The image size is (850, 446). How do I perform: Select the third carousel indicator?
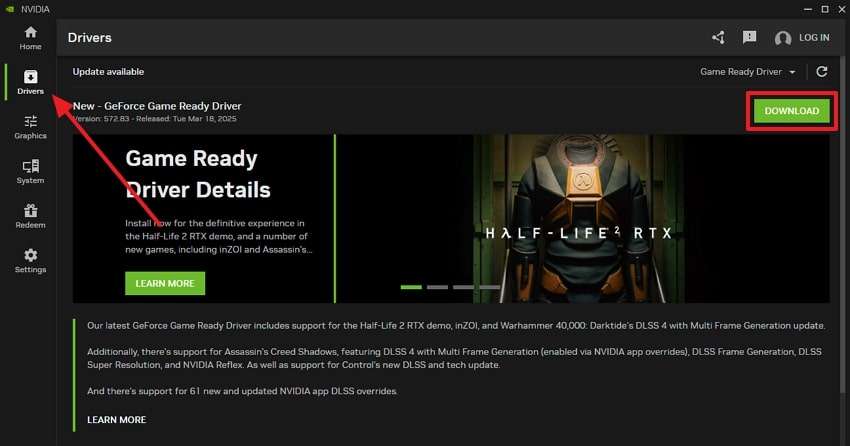[463, 287]
